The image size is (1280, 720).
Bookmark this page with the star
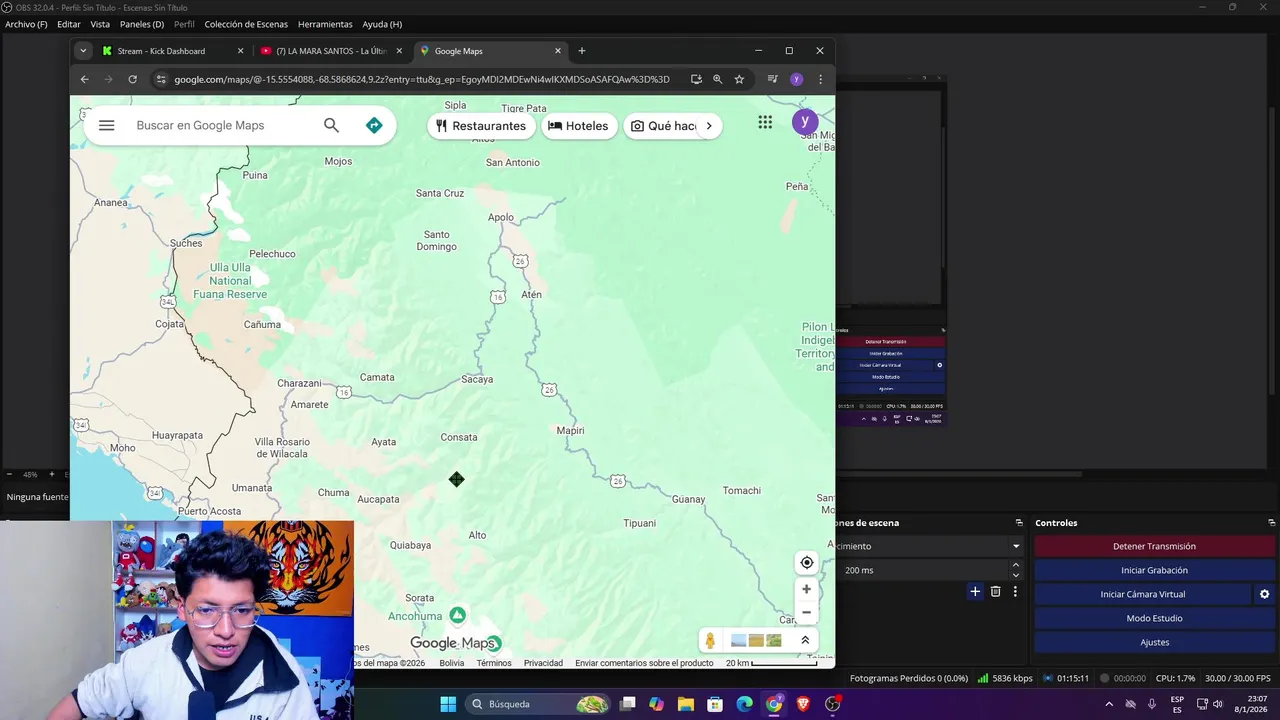pyautogui.click(x=739, y=79)
